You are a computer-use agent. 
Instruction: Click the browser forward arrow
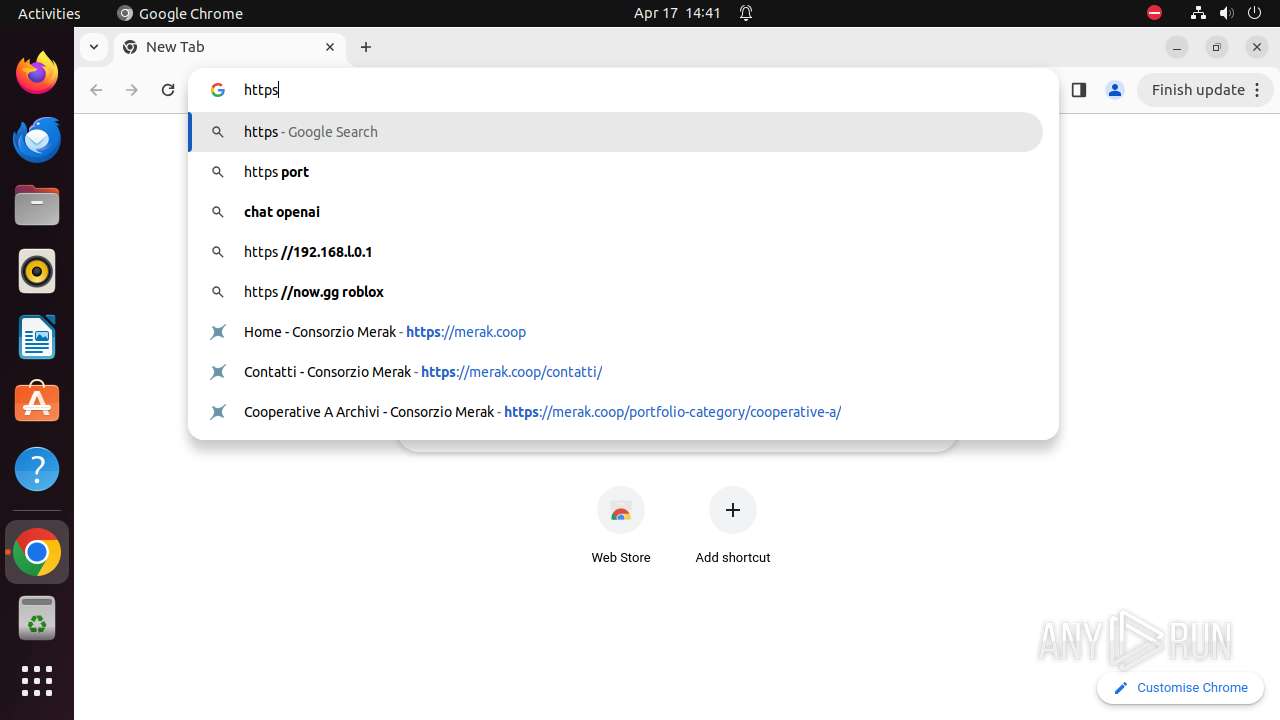[x=132, y=90]
